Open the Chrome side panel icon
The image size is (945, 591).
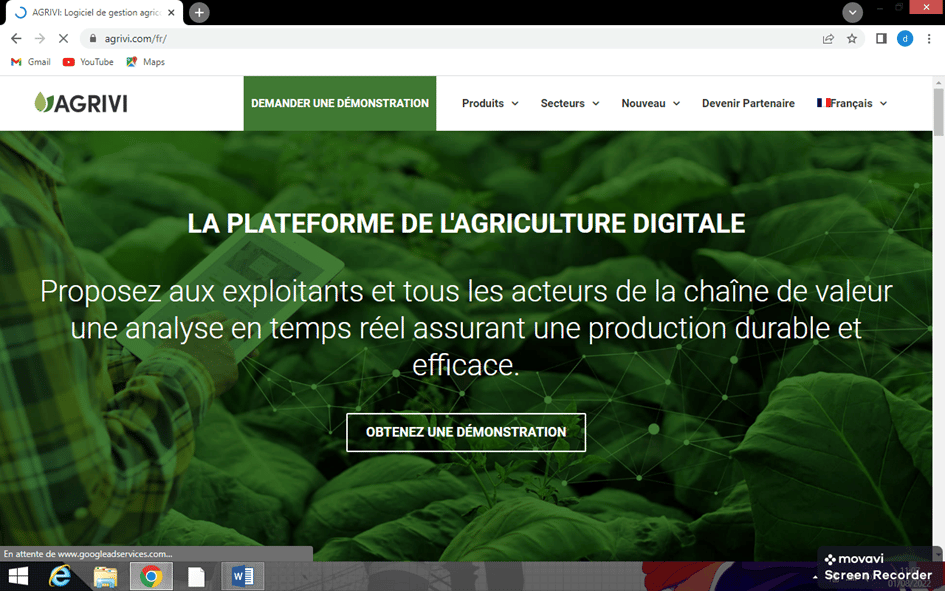click(881, 39)
